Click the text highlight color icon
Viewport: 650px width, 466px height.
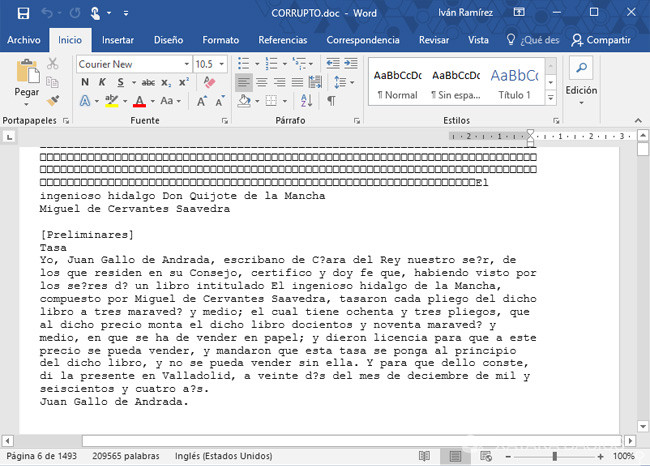pos(112,101)
